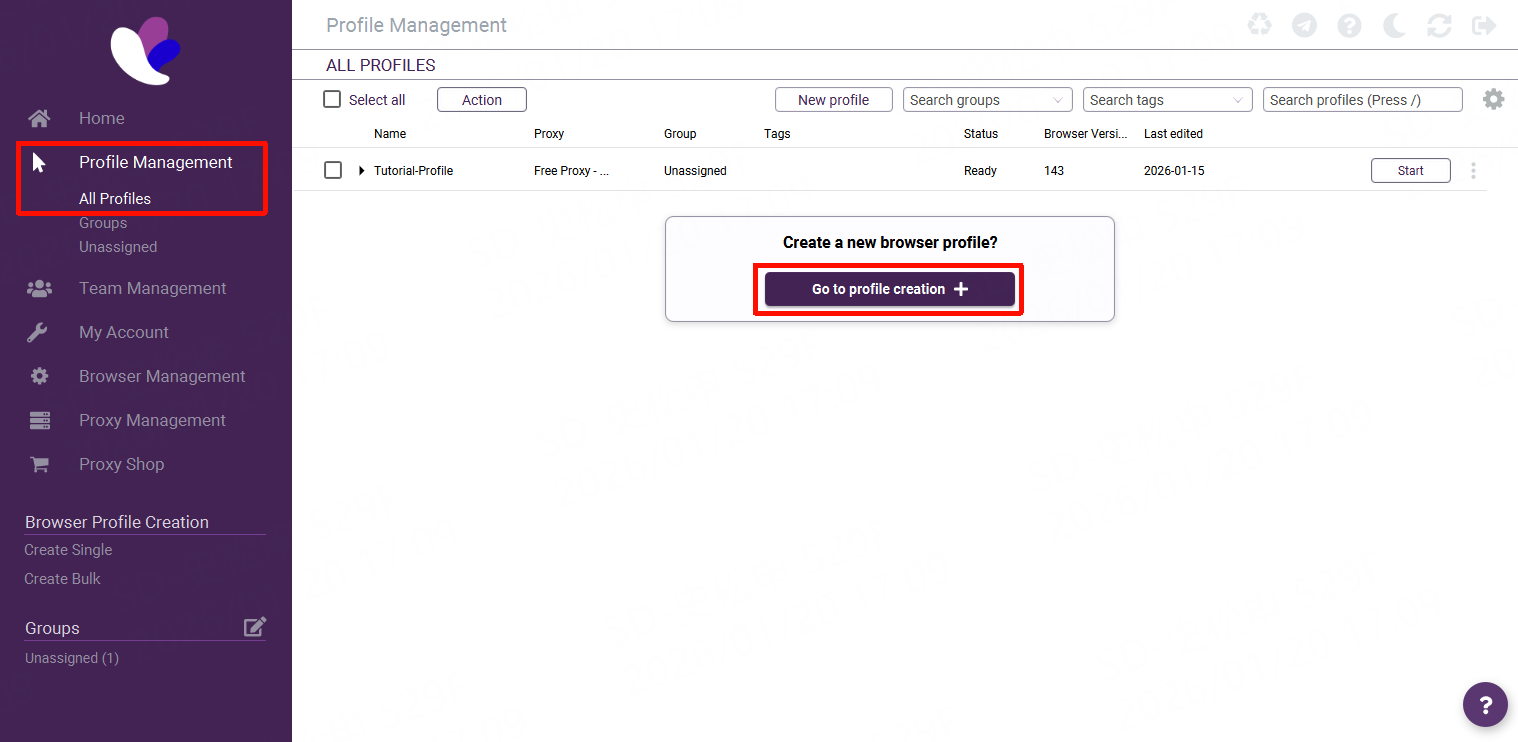Expand the Tutorial-Profile row triangle
This screenshot has height=742, width=1518.
coord(362,171)
